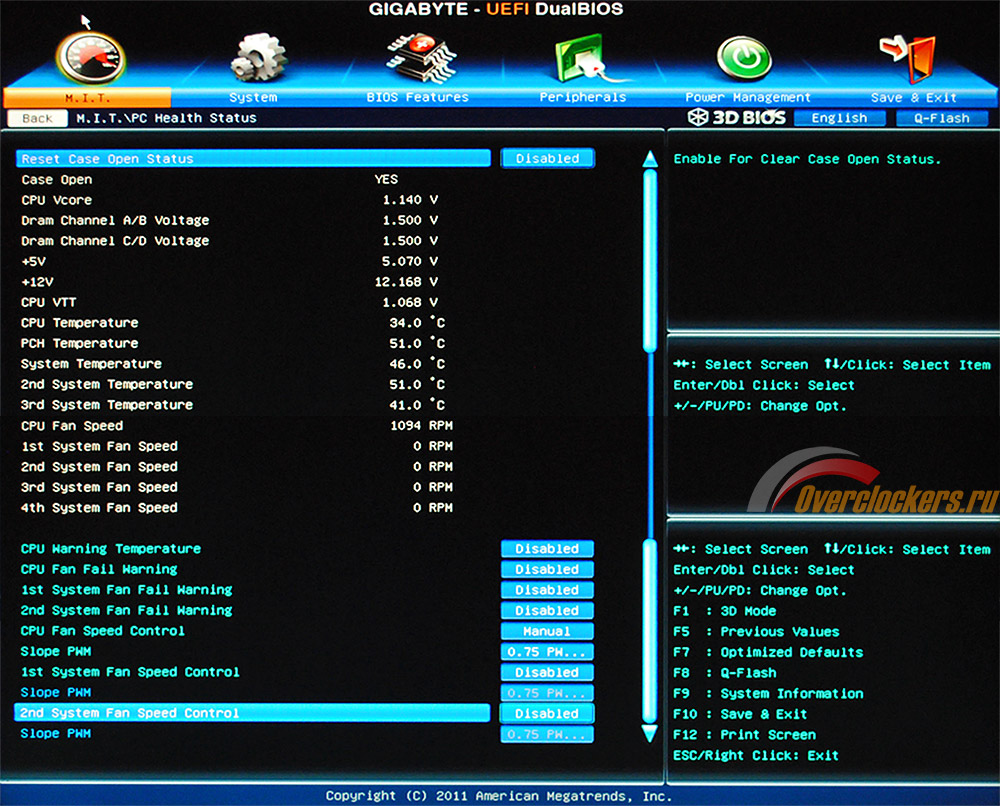Screen dimensions: 1000x806
Task: Open the Peripherals tab
Action: (582, 98)
